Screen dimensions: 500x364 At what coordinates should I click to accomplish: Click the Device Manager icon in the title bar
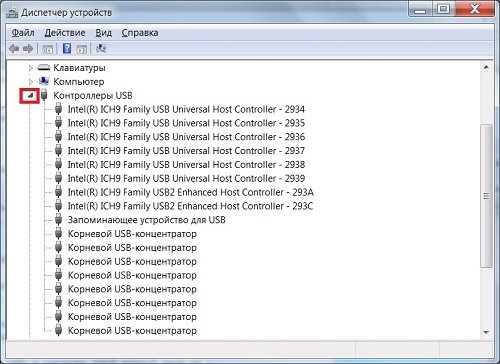[12, 12]
